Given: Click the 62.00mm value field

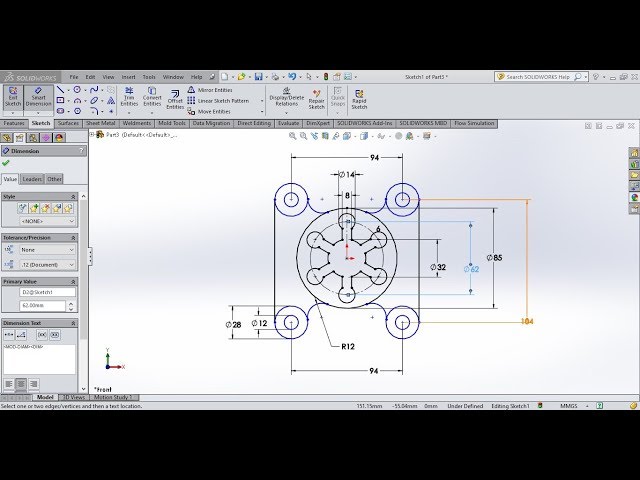Looking at the screenshot, I should [x=42, y=306].
